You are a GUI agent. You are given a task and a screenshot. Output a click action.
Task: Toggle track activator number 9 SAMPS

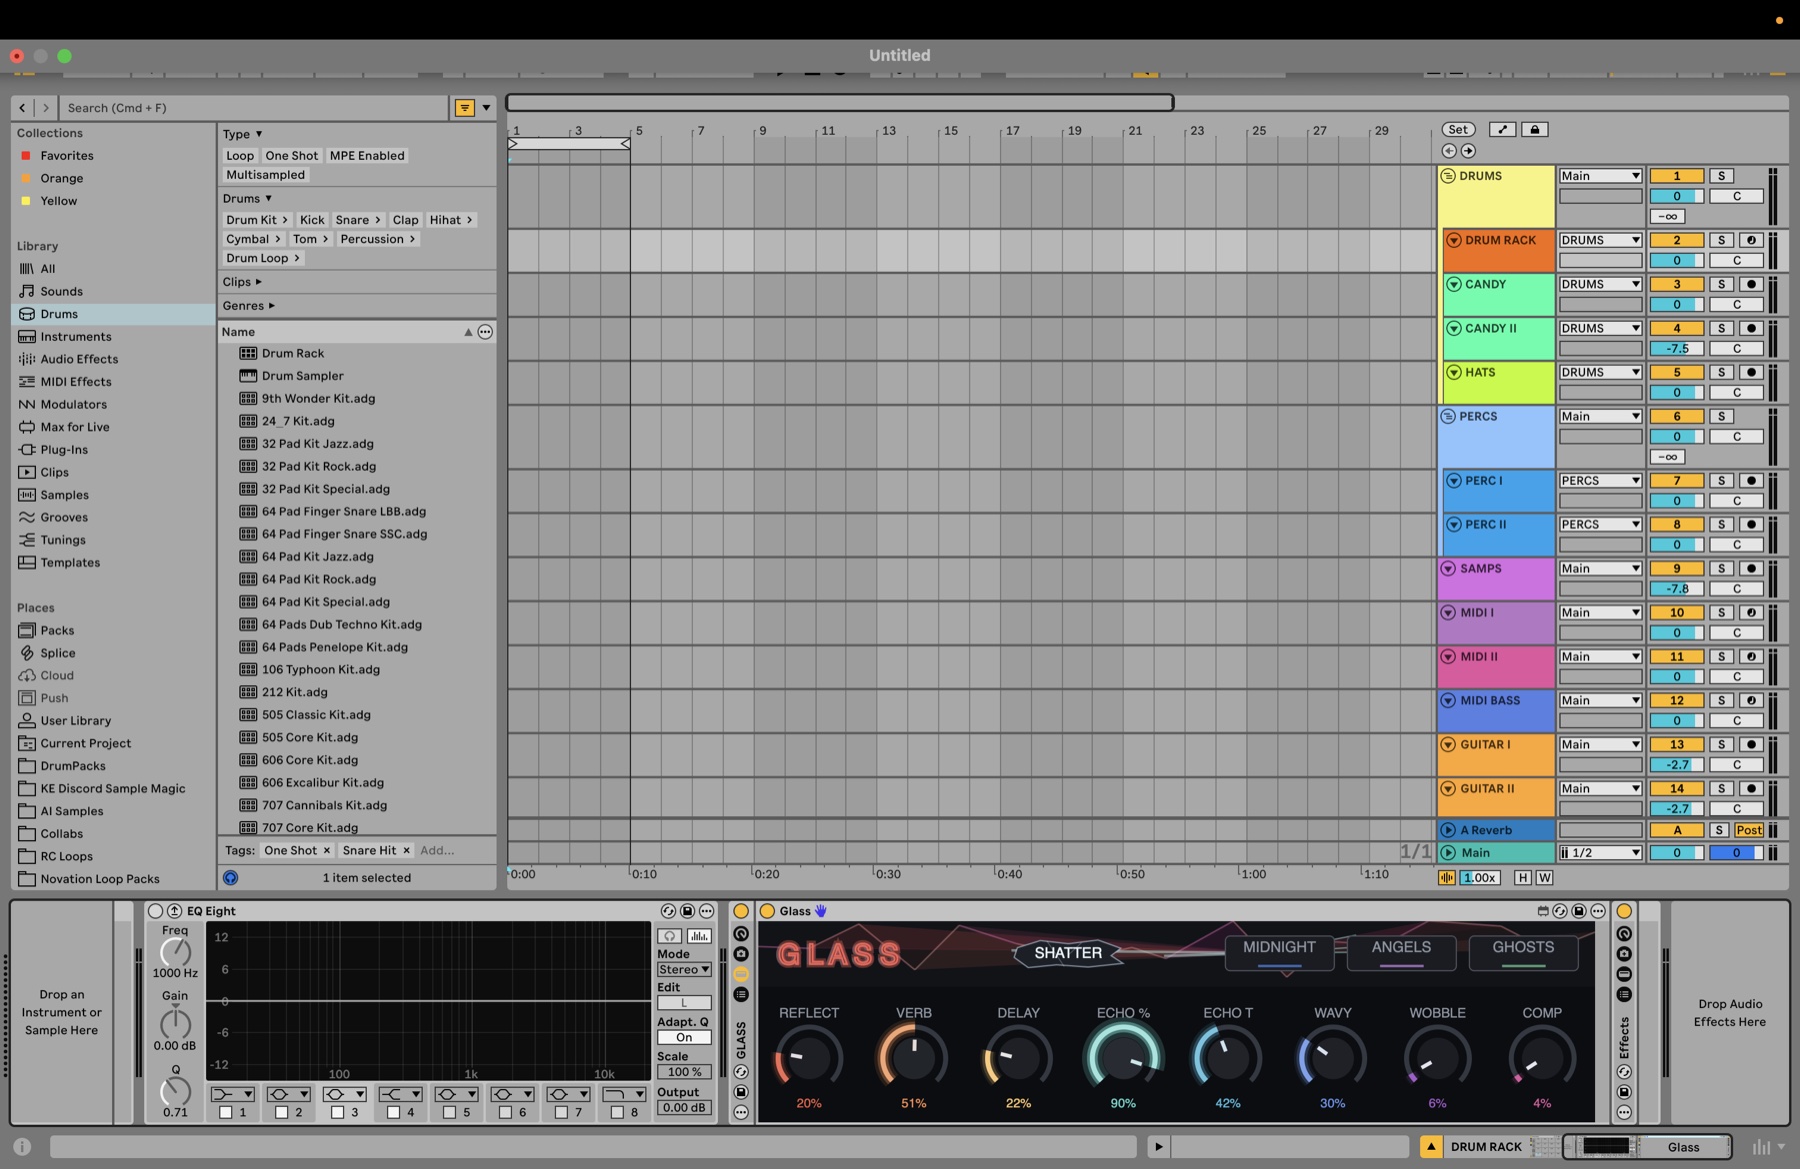[x=1676, y=568]
